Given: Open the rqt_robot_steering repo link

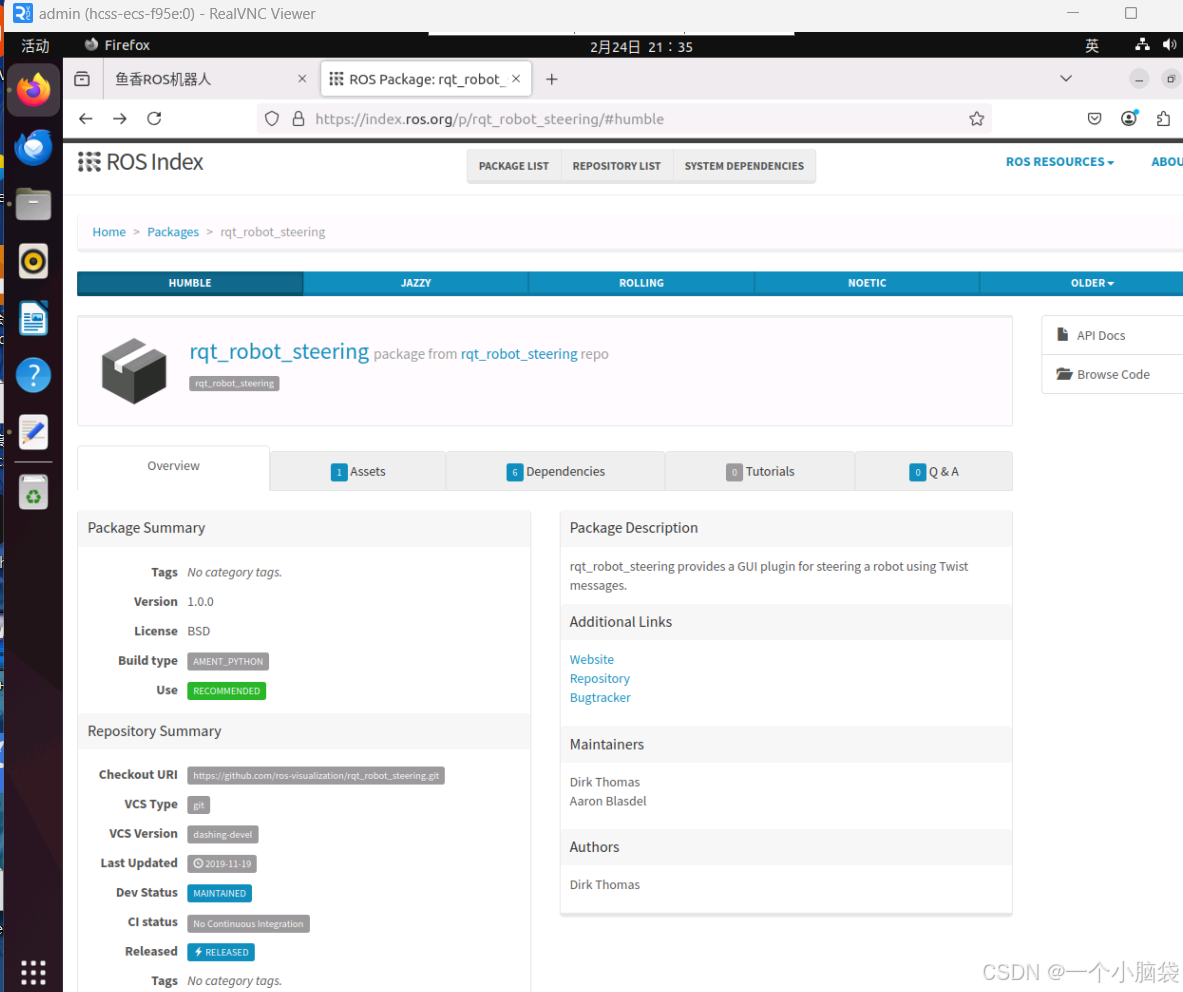Looking at the screenshot, I should [519, 354].
